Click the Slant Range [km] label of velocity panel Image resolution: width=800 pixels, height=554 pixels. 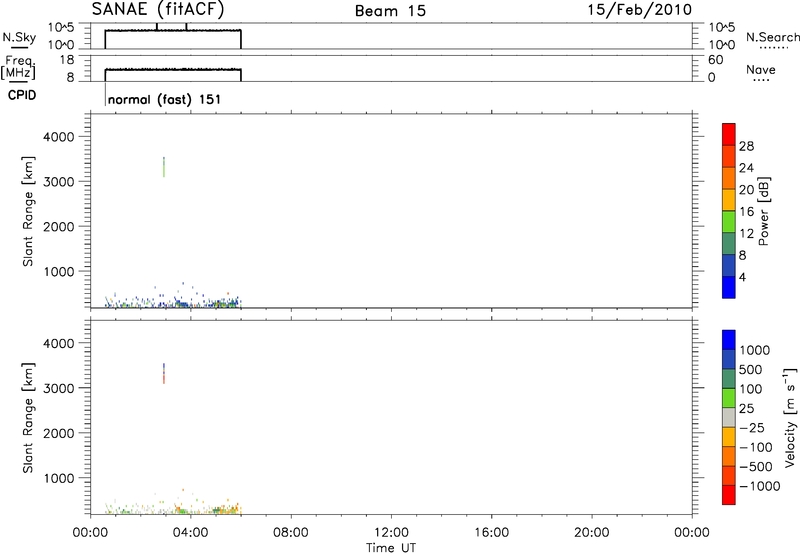pos(28,418)
